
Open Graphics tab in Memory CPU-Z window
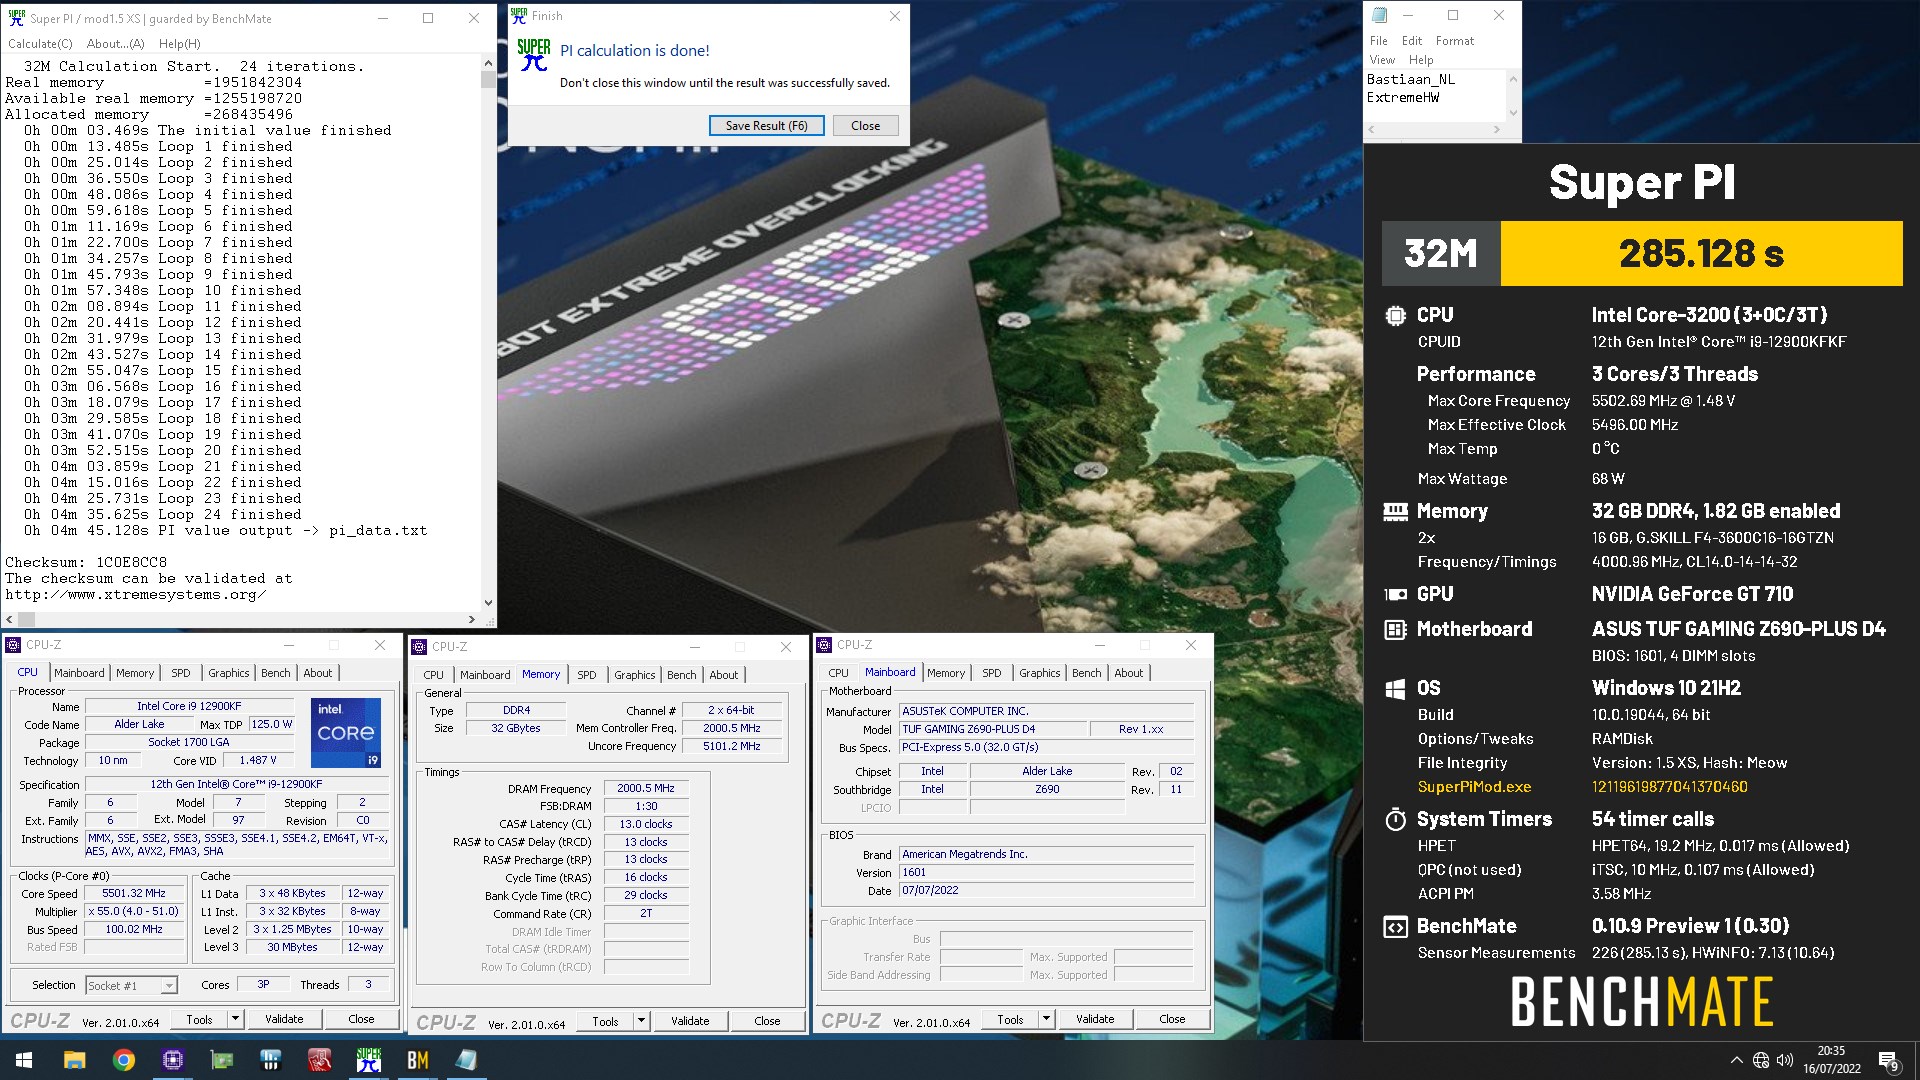[635, 675]
